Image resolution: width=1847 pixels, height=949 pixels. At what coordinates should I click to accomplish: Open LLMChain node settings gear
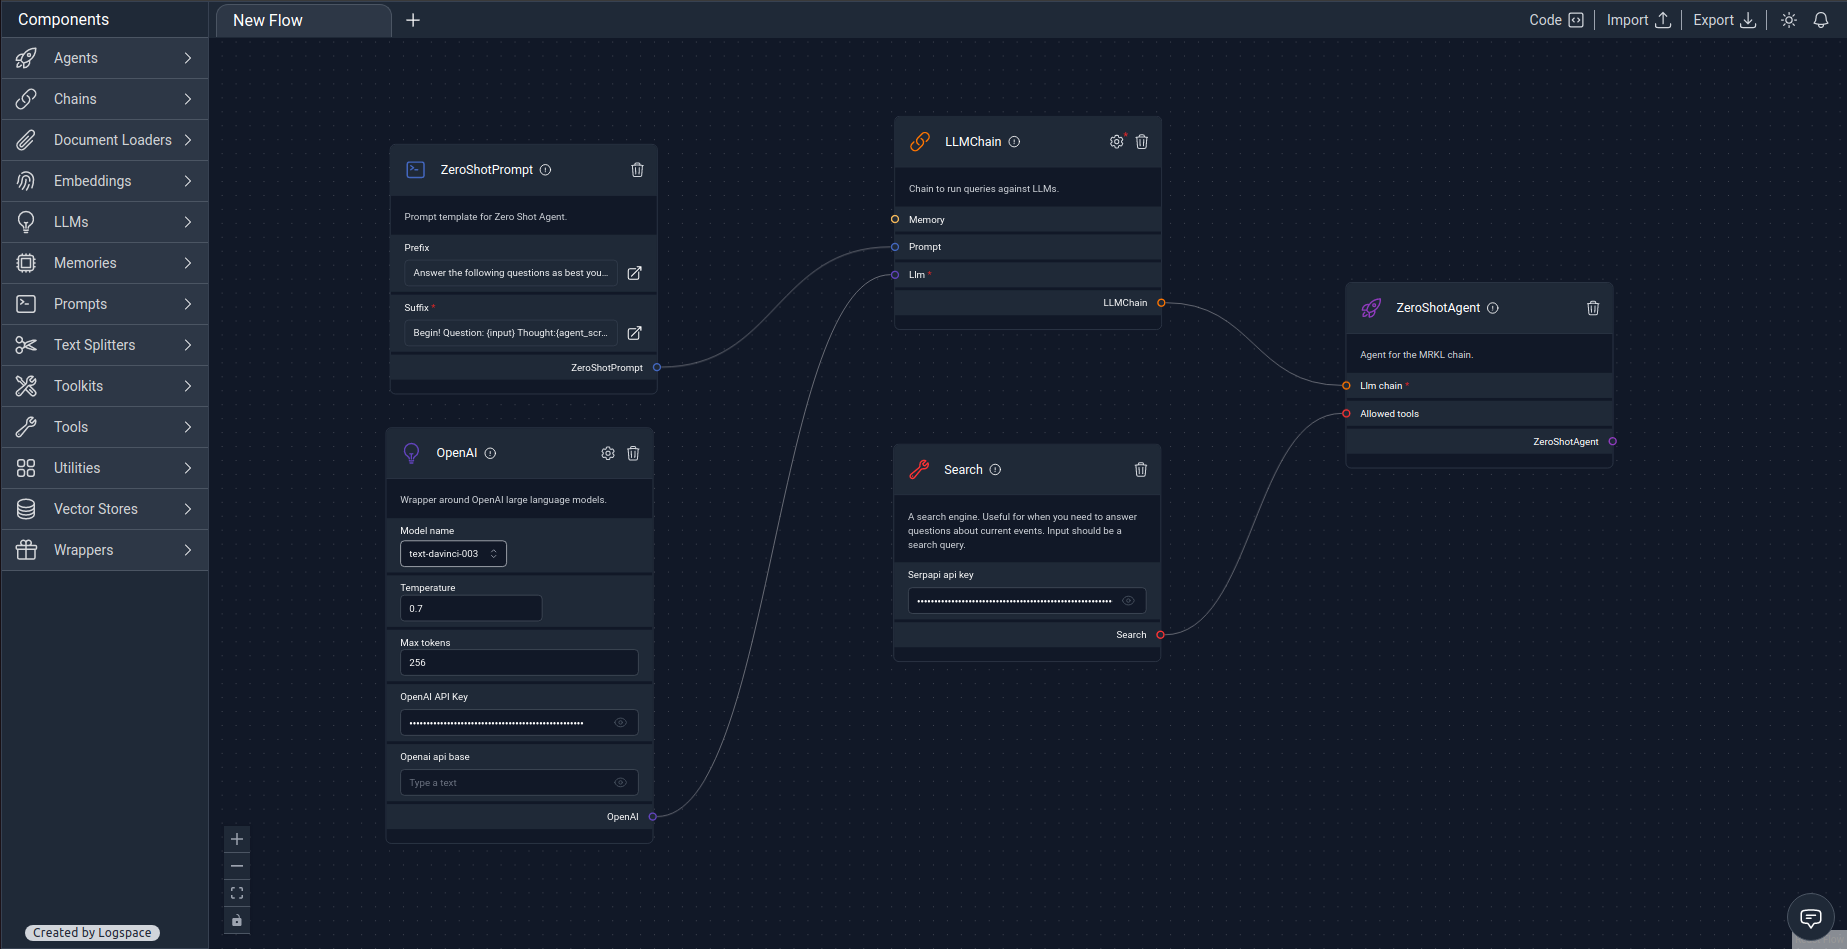(1116, 142)
